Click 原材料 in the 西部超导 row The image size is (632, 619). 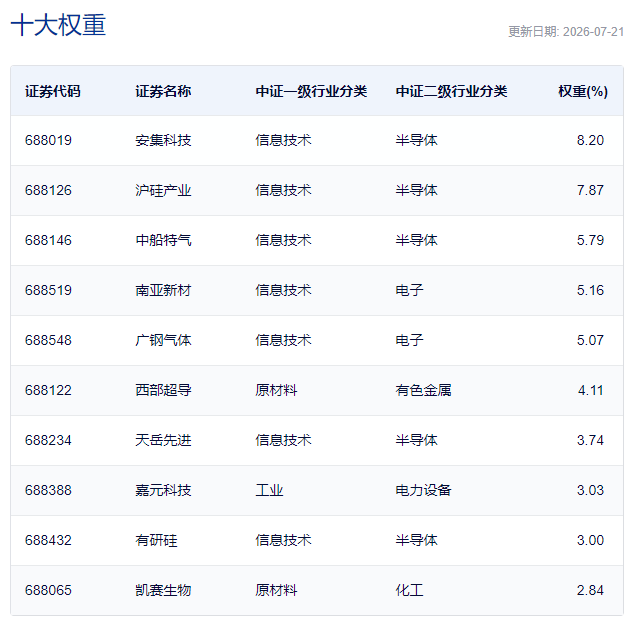tap(276, 390)
